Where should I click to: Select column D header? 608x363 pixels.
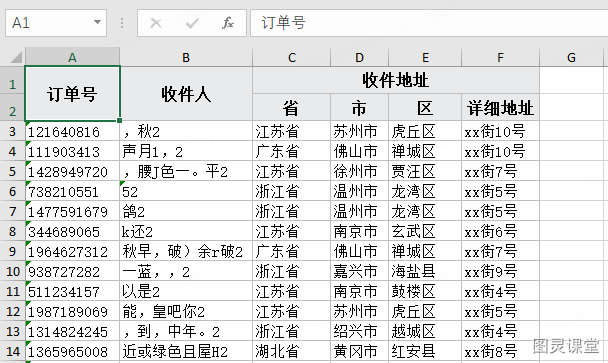(359, 57)
